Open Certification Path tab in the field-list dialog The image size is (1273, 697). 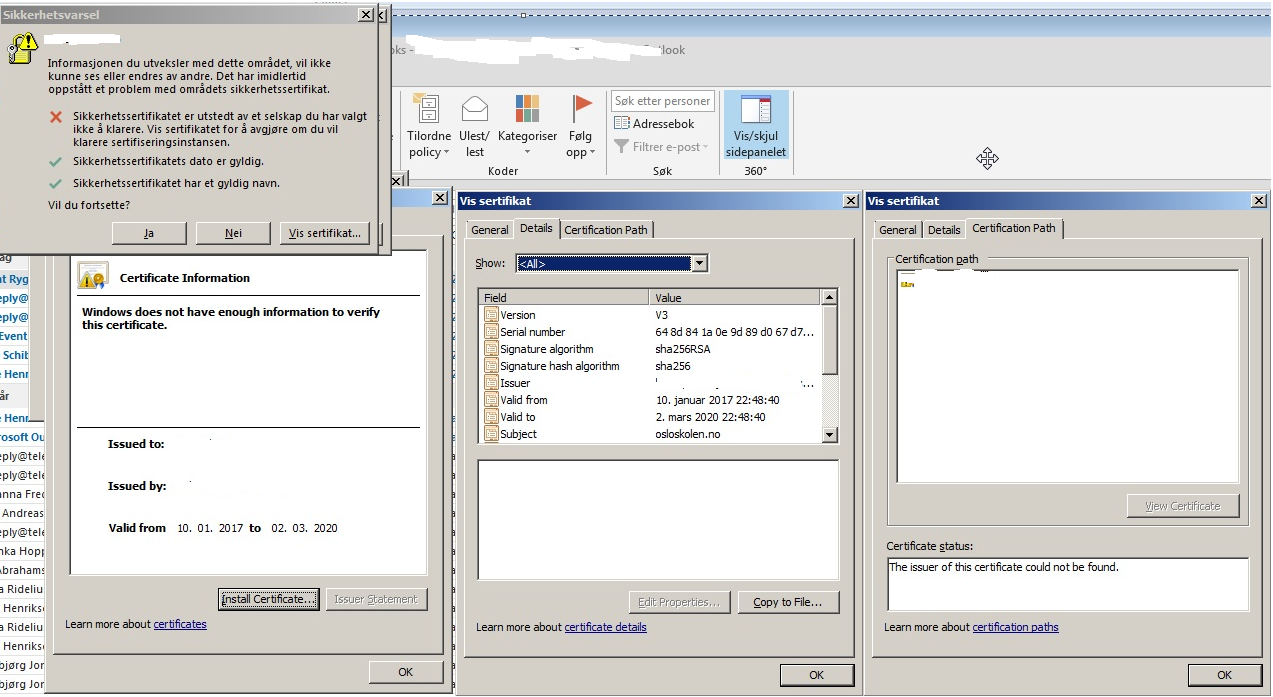[x=606, y=230]
